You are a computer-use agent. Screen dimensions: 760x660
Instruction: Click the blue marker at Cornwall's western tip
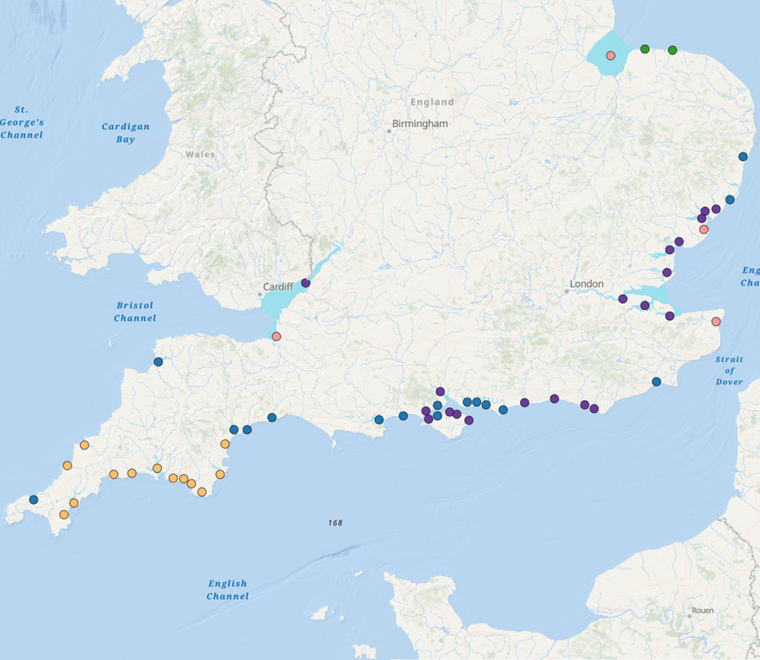coord(33,499)
